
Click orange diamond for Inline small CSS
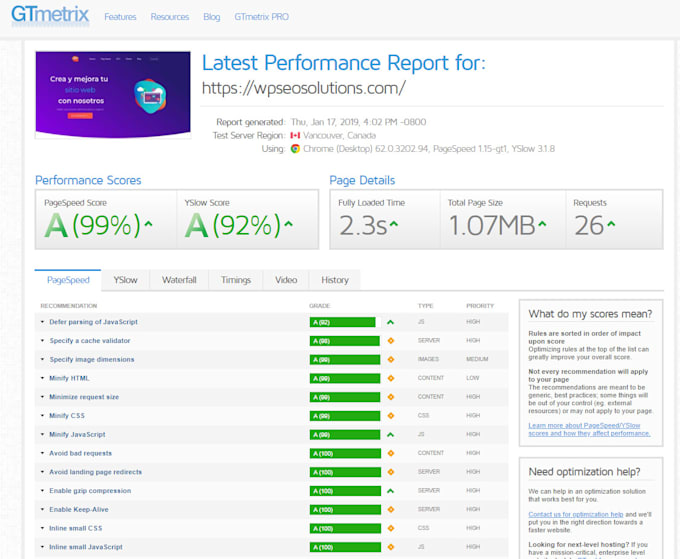point(391,528)
